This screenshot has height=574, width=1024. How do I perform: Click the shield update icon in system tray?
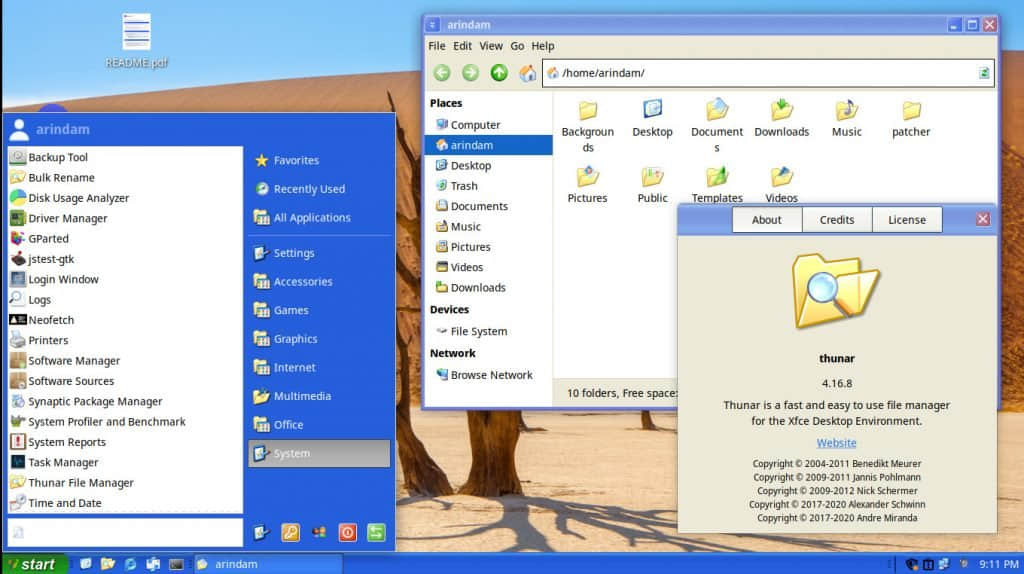[x=912, y=564]
